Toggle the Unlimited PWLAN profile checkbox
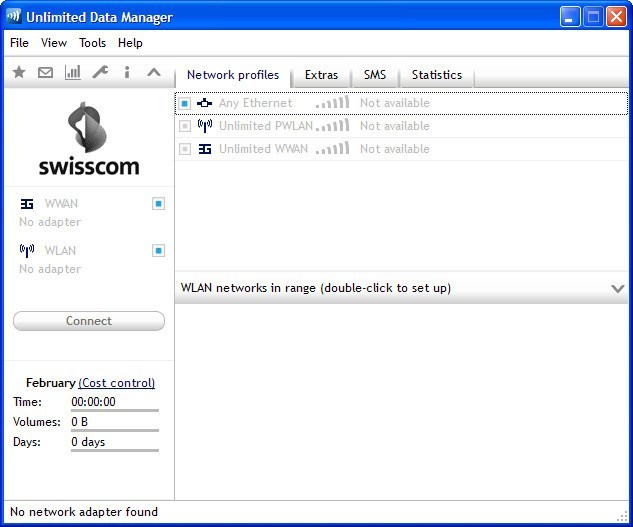Image resolution: width=633 pixels, height=527 pixels. tap(184, 126)
